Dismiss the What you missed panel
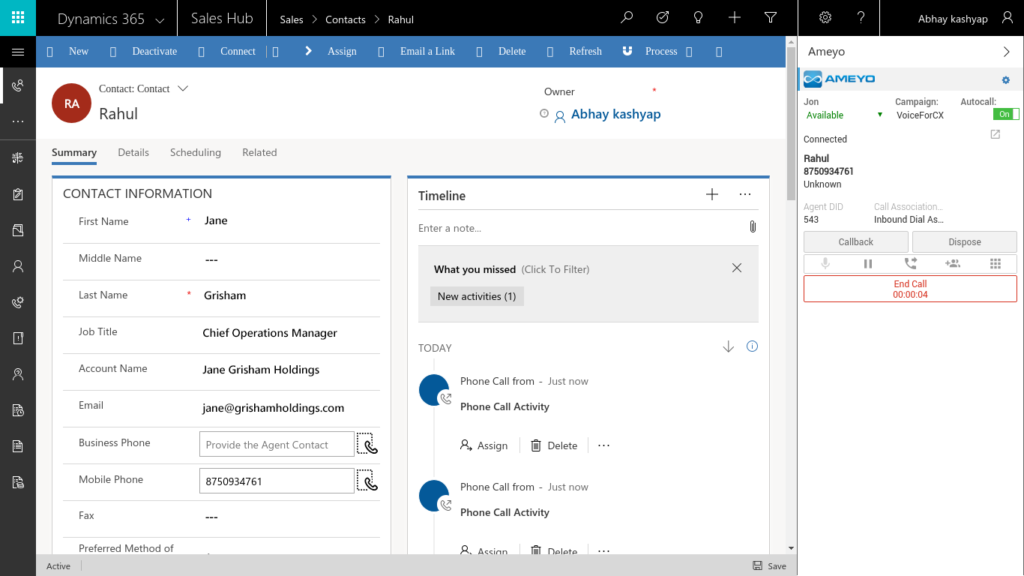 (737, 268)
